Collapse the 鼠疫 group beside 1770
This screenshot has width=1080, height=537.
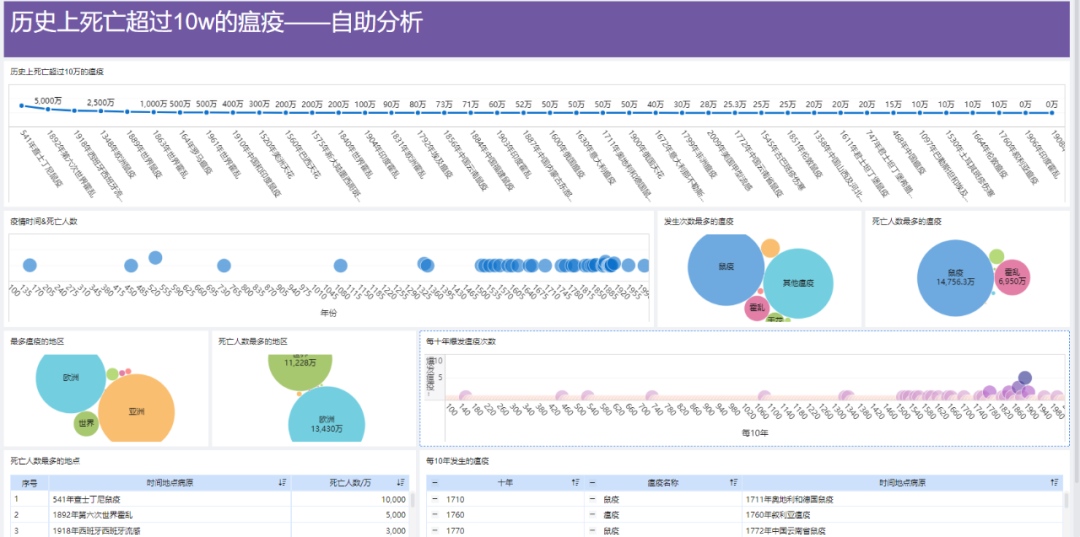tap(592, 531)
